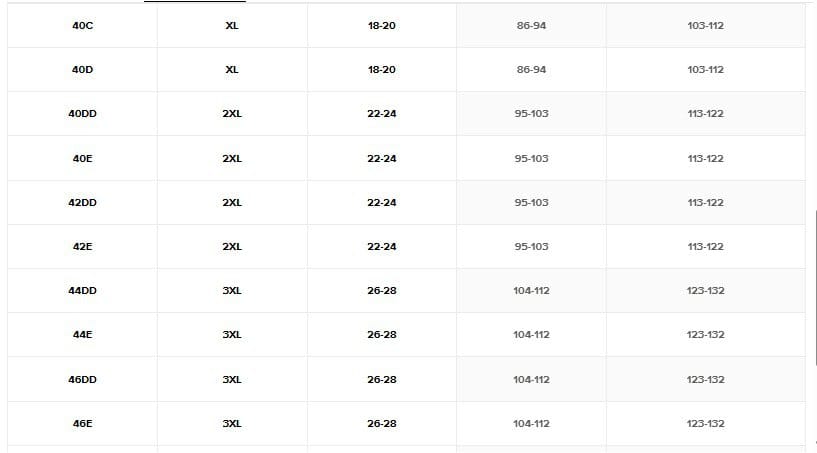Click 3XL in the 44DD row
Image resolution: width=817 pixels, height=453 pixels.
pyautogui.click(x=232, y=291)
